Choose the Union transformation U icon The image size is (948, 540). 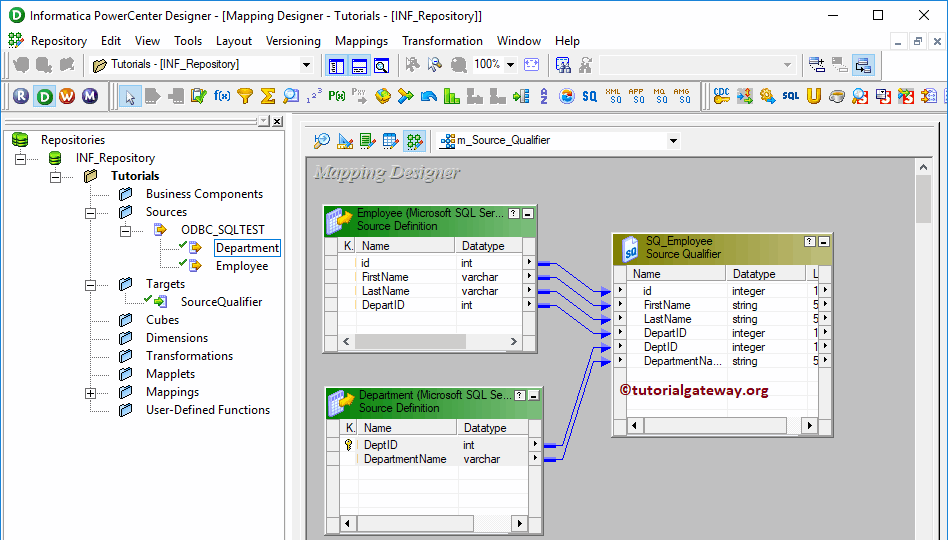[x=814, y=96]
